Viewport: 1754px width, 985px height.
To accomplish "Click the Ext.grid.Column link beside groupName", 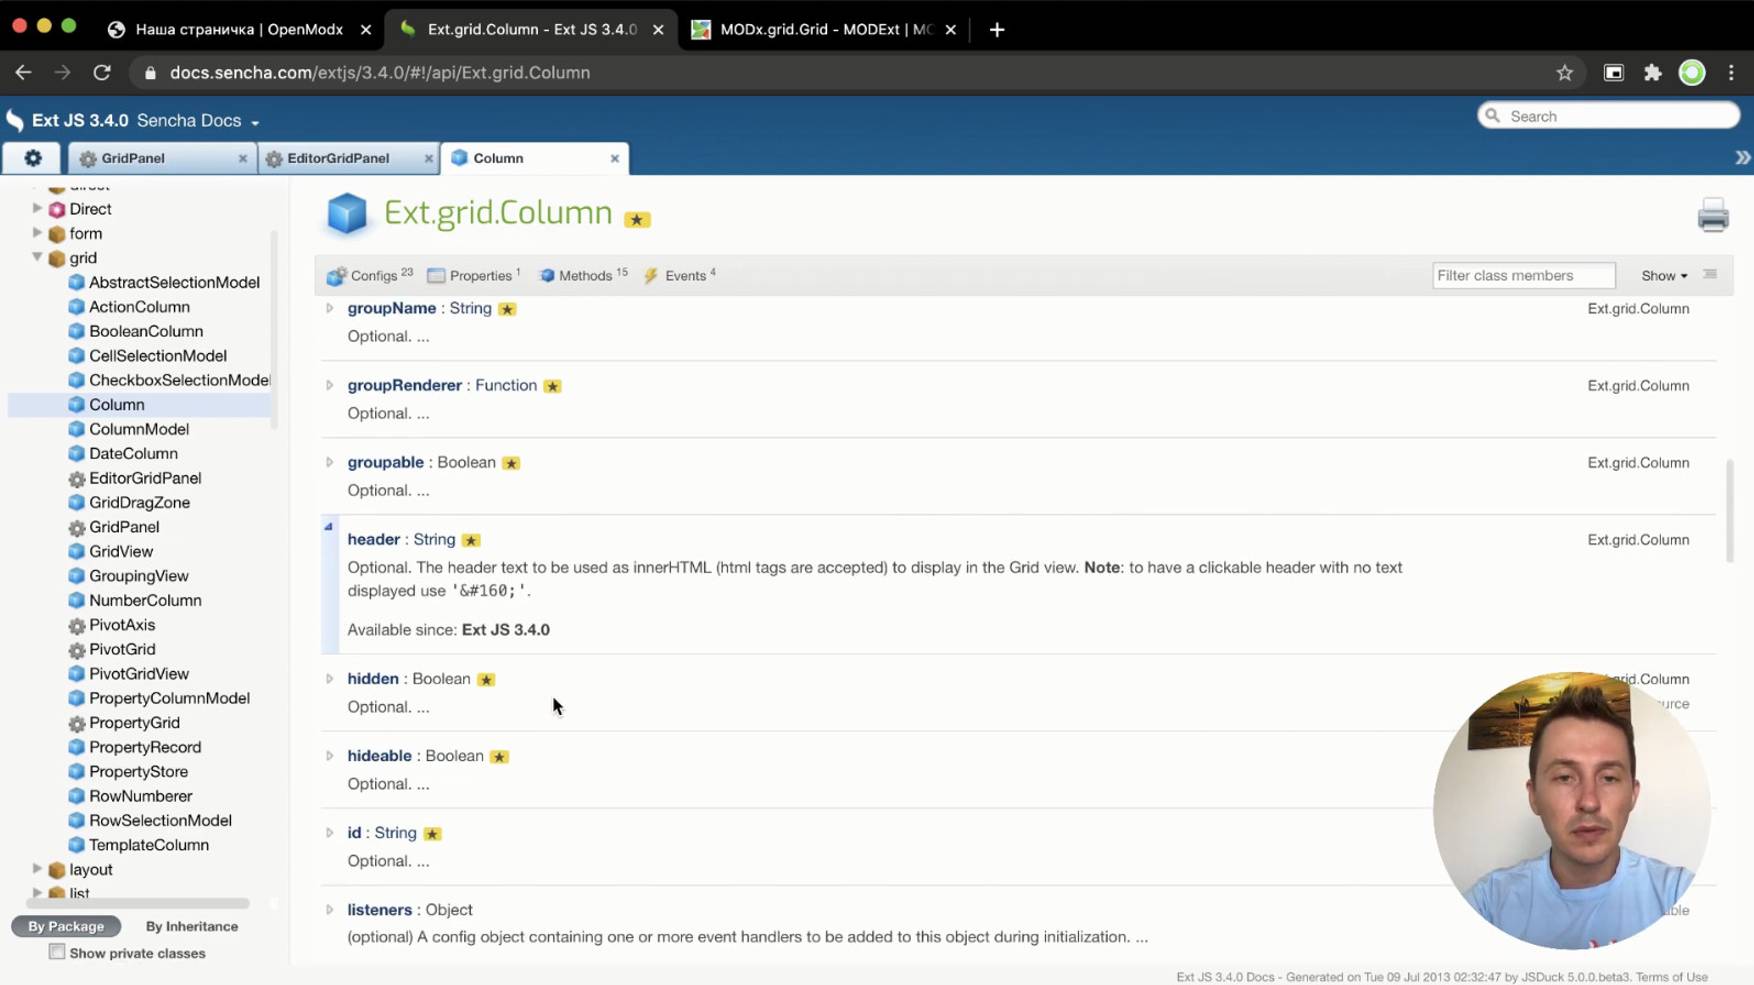I will tap(1638, 308).
